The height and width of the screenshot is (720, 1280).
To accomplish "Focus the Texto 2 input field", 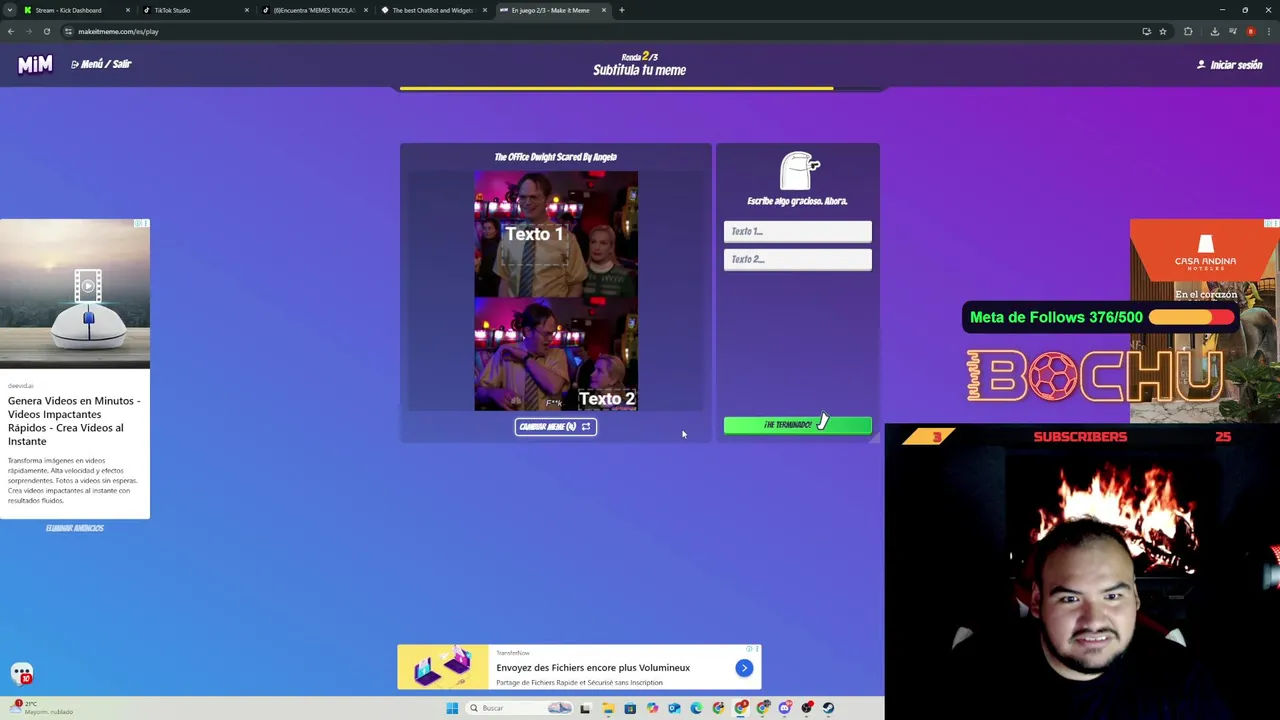I will click(797, 259).
